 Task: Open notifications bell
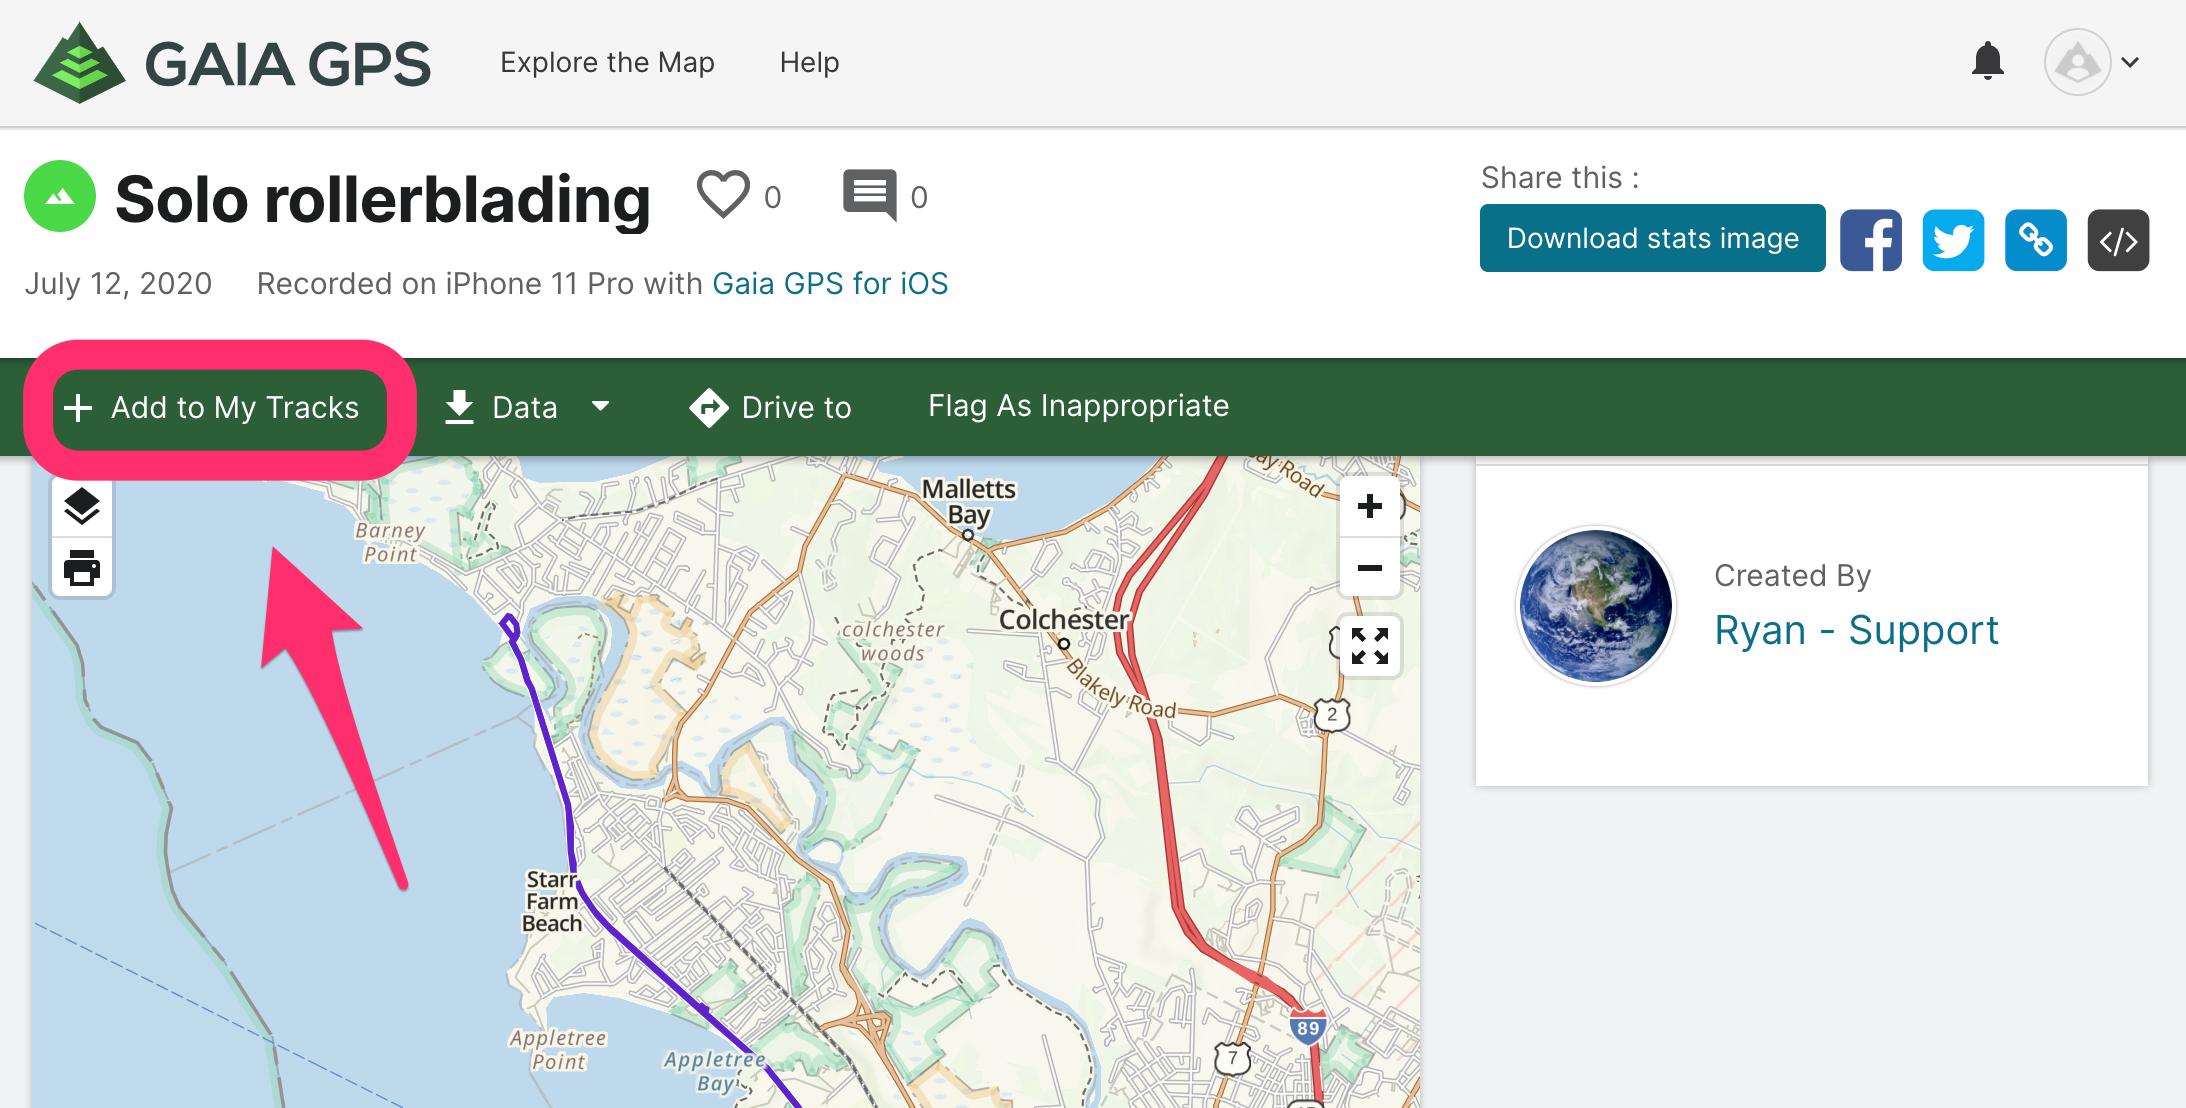tap(1987, 62)
